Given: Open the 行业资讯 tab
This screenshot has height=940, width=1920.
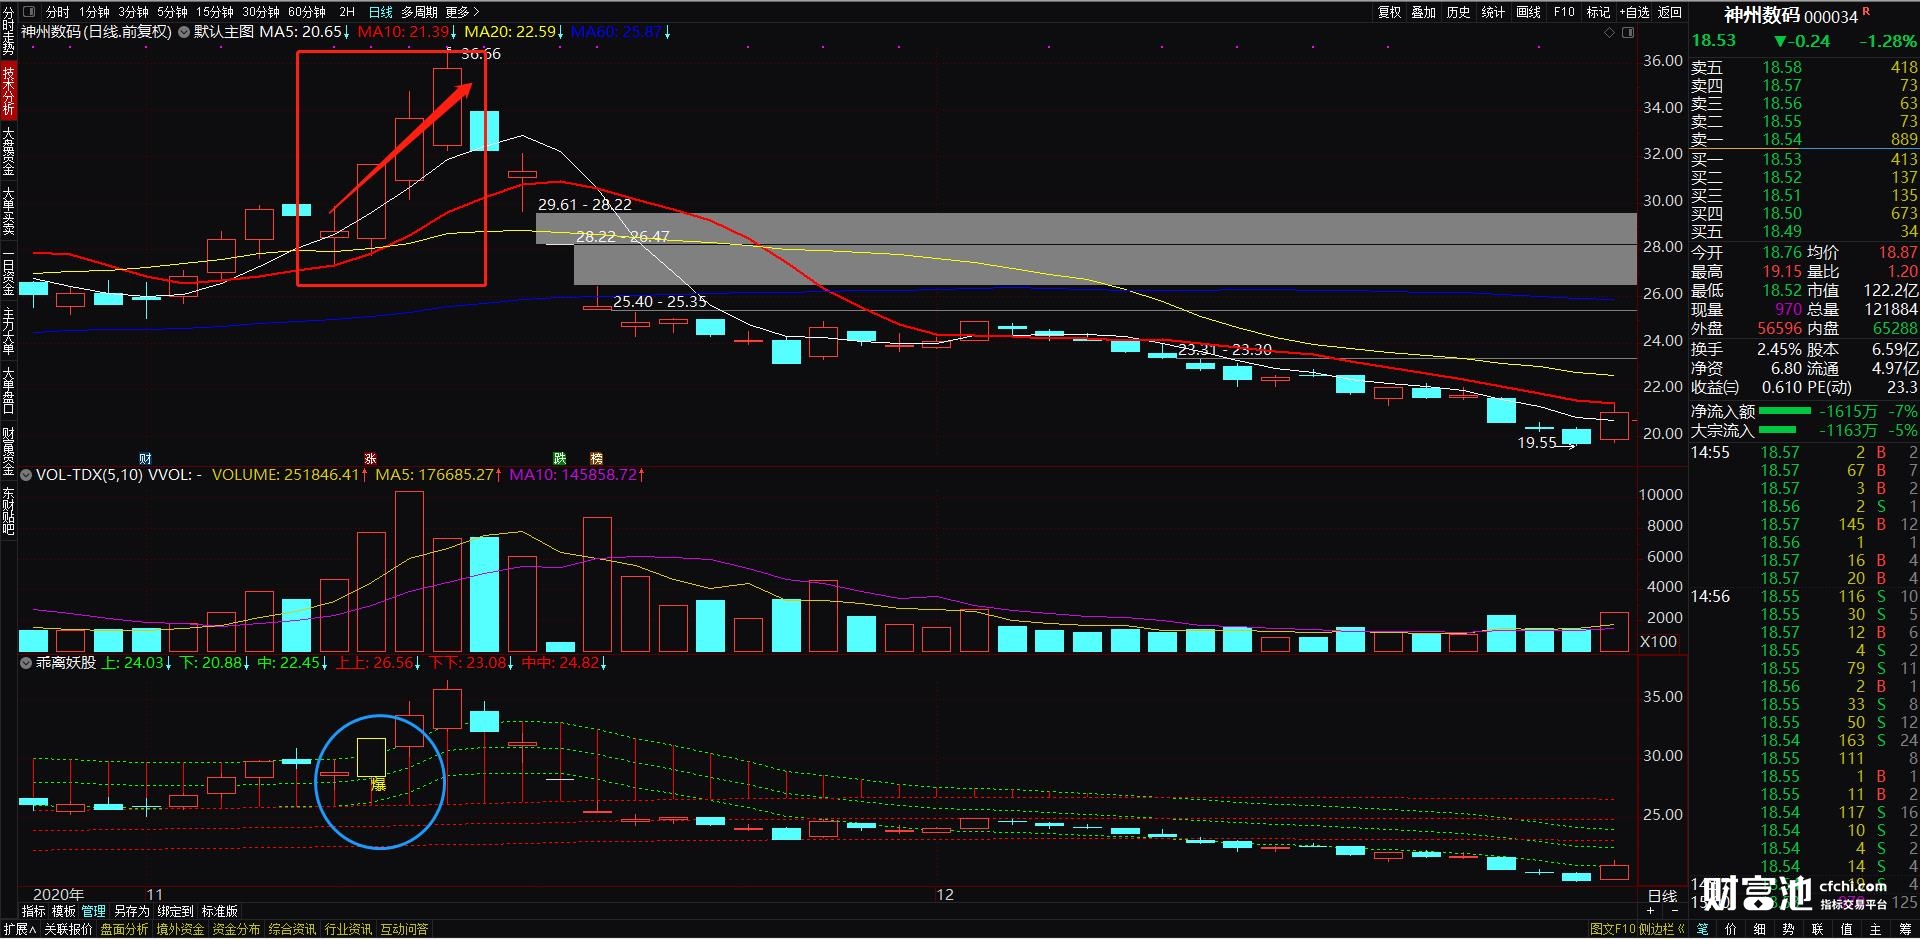Looking at the screenshot, I should [x=348, y=930].
